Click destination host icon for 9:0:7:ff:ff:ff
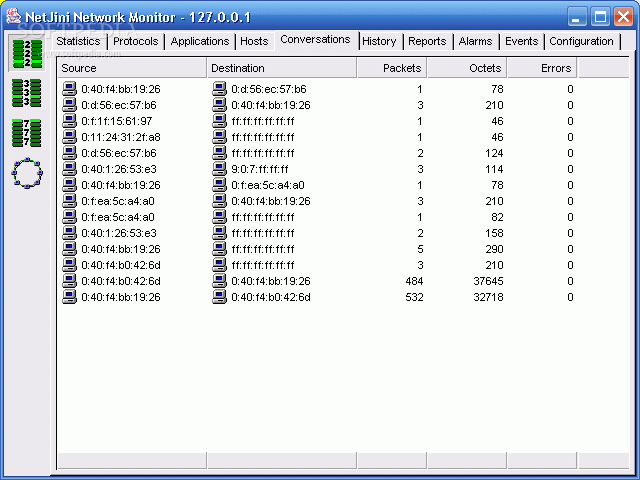640x480 pixels. [220, 169]
